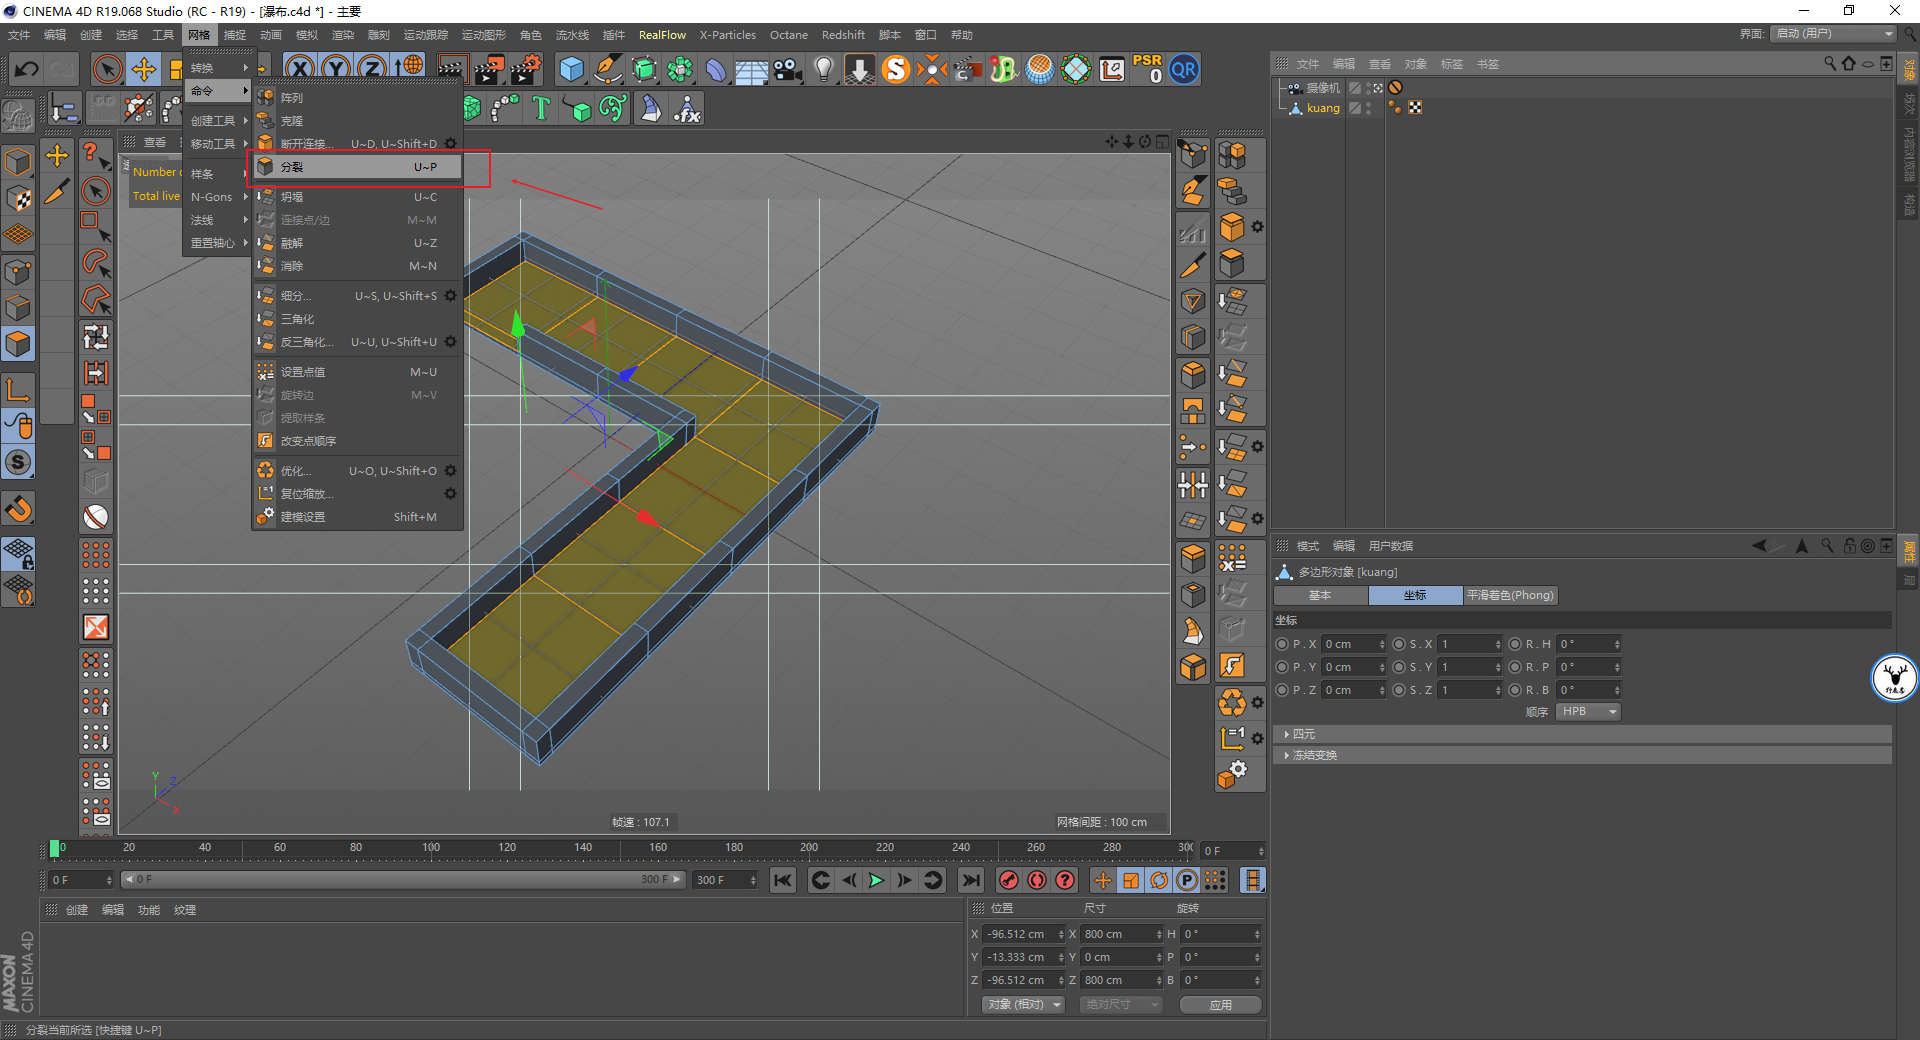Toggle the P.Y animation radio dot
The height and width of the screenshot is (1040, 1920).
1283,667
